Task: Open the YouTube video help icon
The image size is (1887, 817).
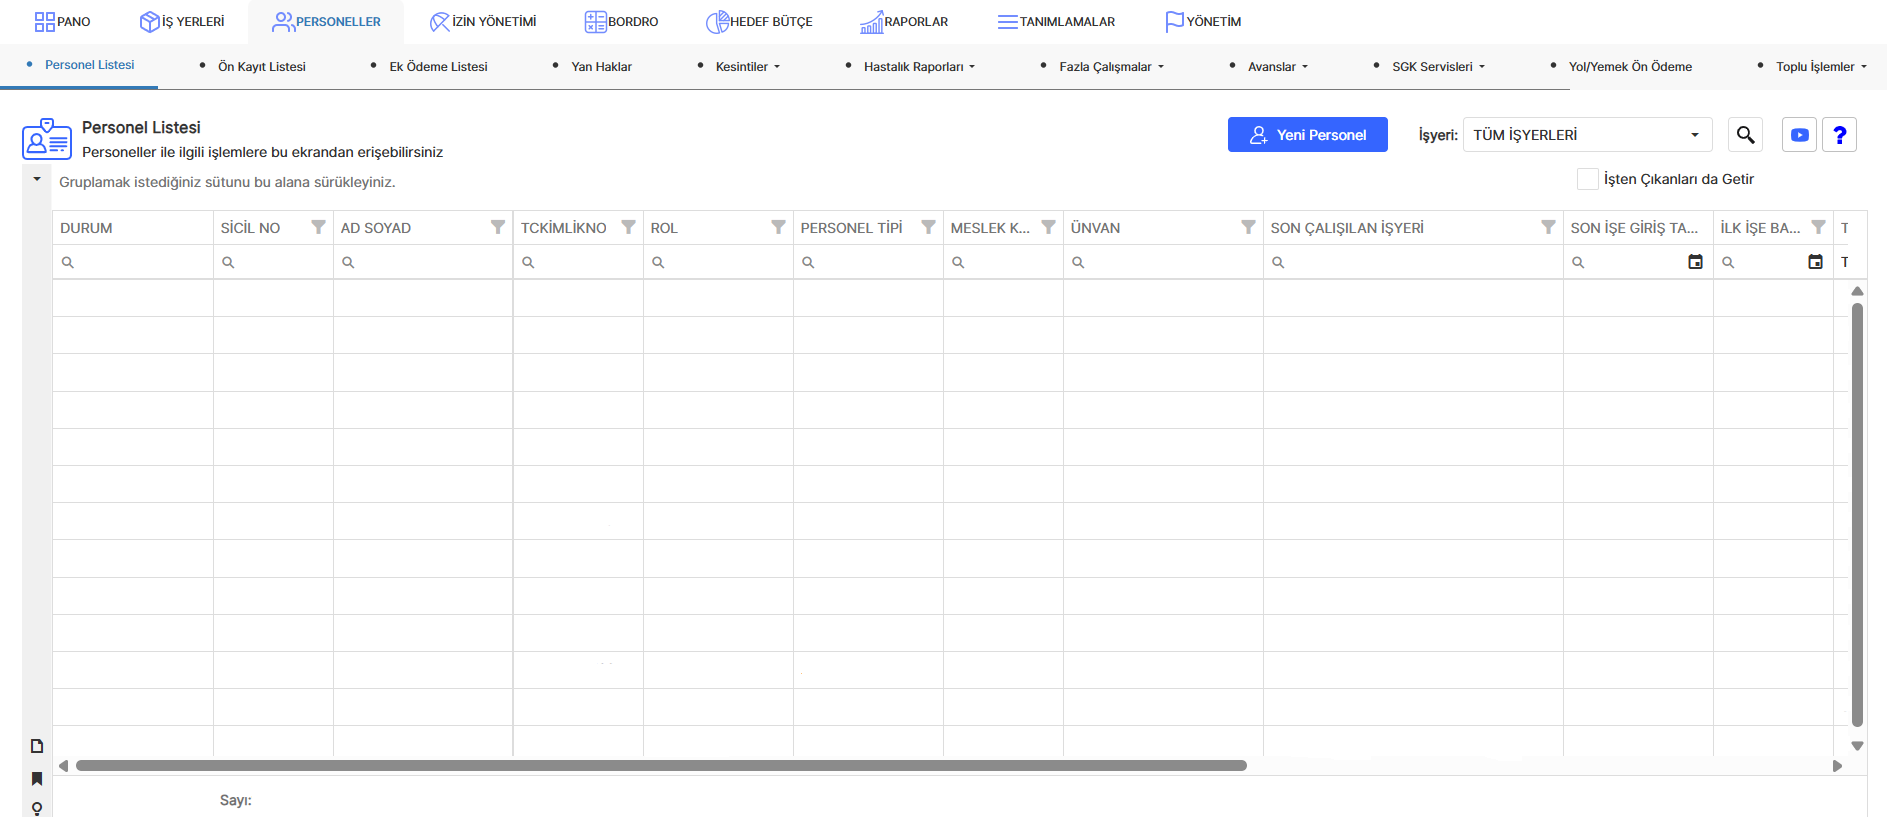Action: pos(1799,135)
